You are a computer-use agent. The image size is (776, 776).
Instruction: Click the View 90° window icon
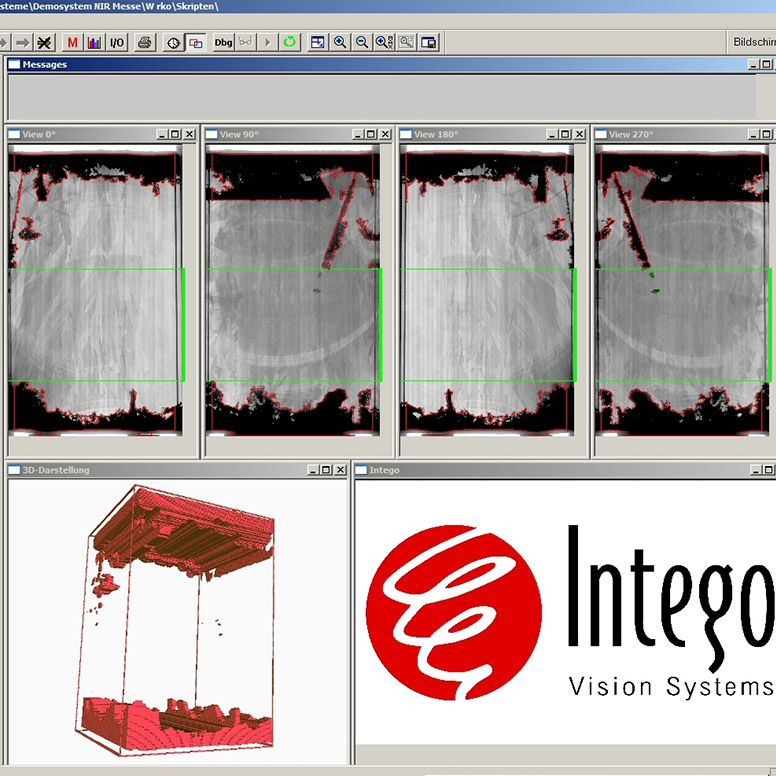[x=211, y=134]
